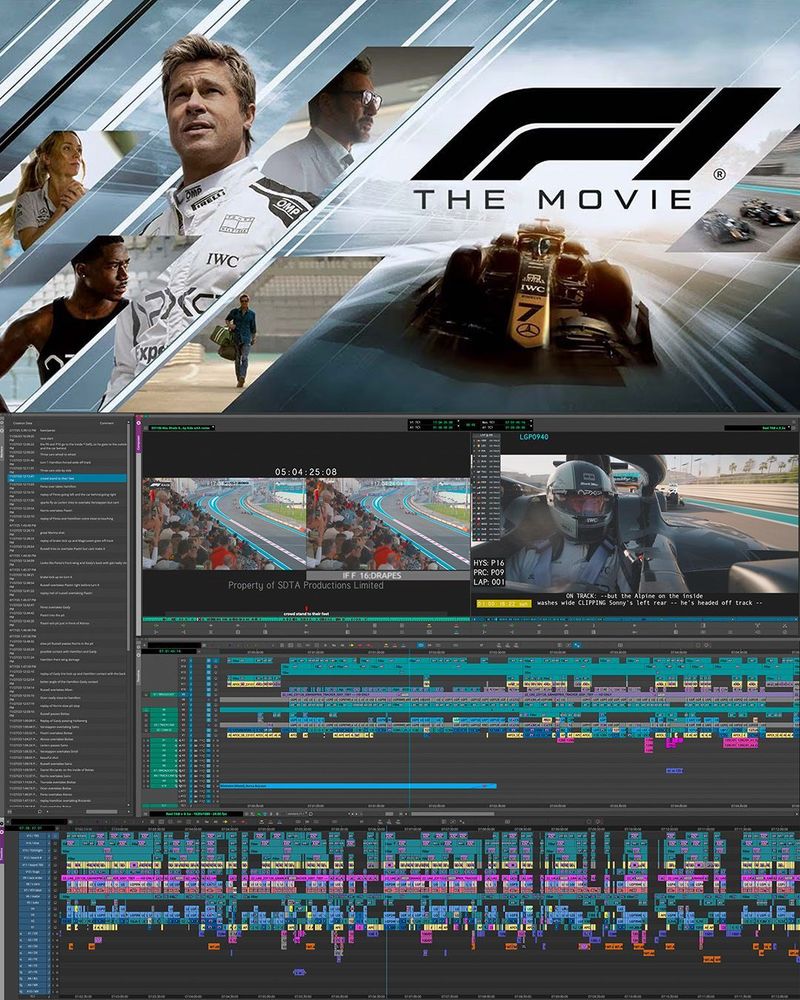This screenshot has width=800, height=1000.
Task: Open the upper timeline fast menu hamburger icon
Action: 145,814
